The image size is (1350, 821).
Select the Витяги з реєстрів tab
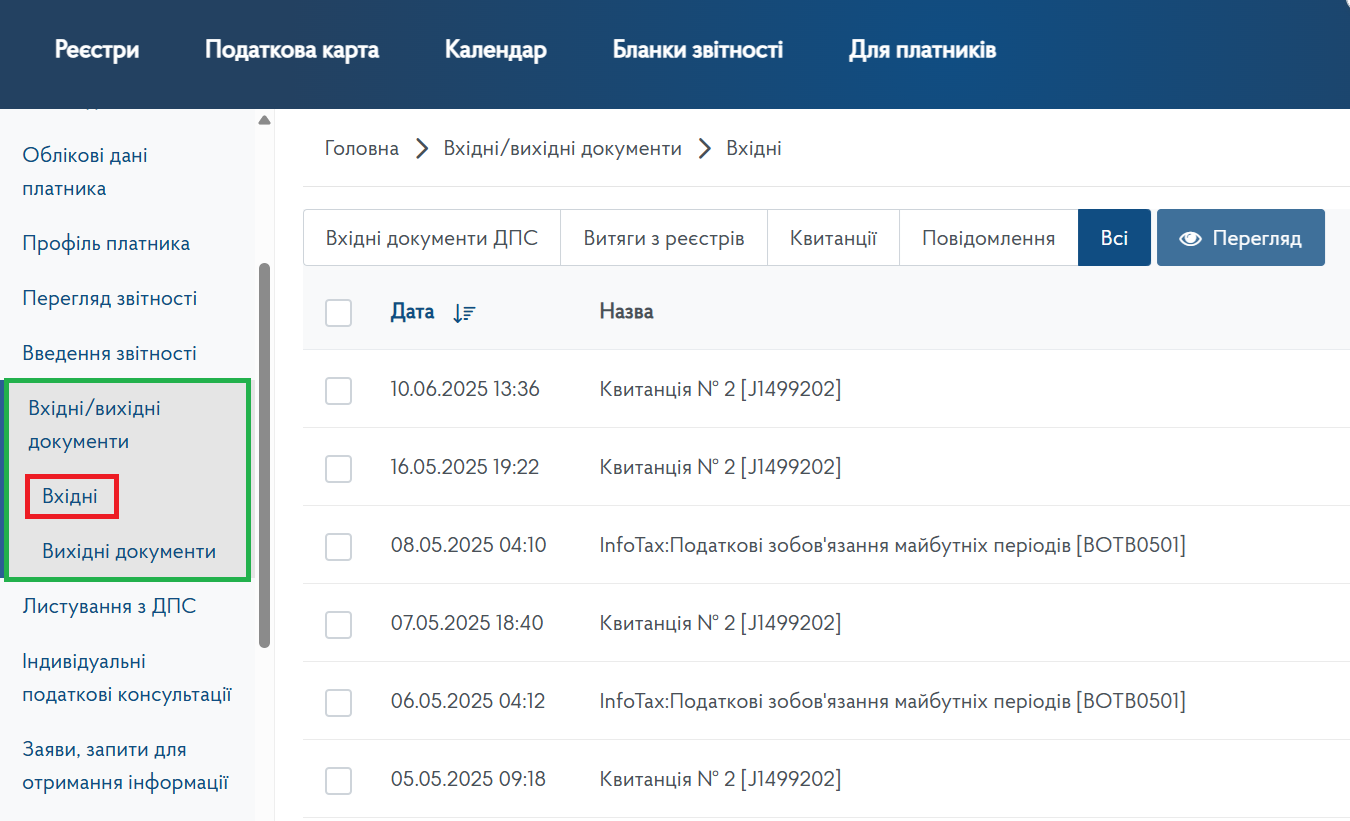(x=664, y=239)
